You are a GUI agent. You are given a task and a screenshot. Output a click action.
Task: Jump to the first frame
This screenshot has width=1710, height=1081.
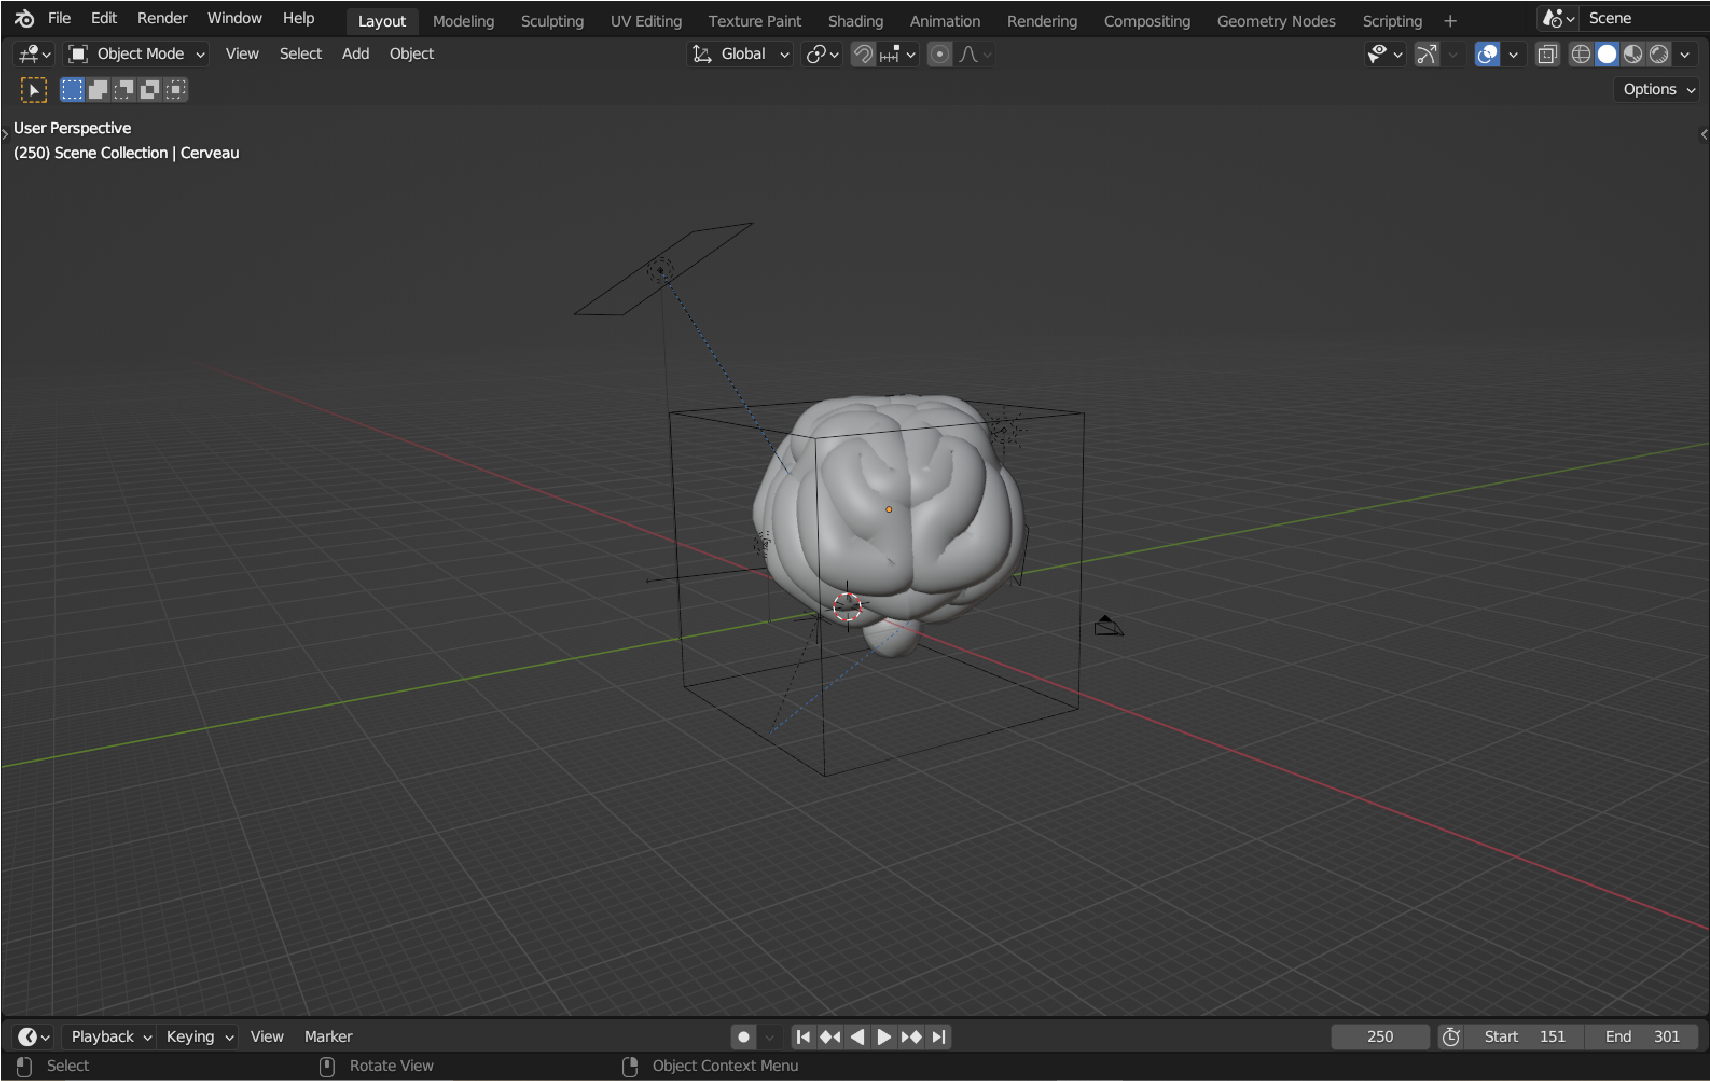(x=803, y=1037)
